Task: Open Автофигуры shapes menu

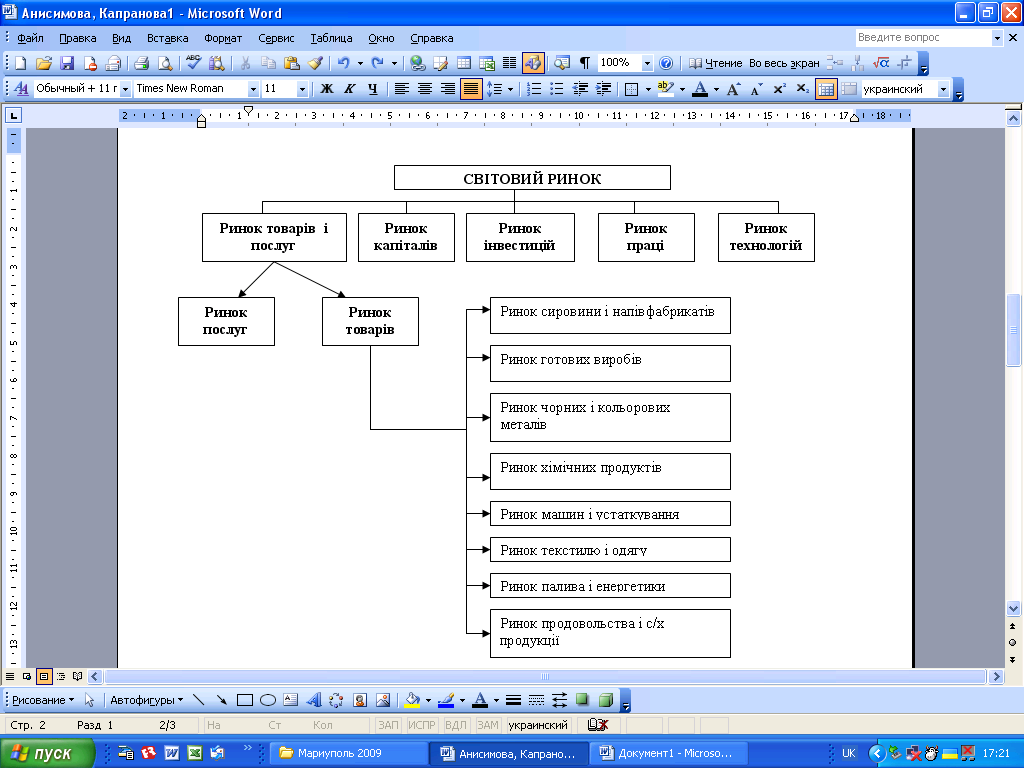Action: [x=146, y=700]
